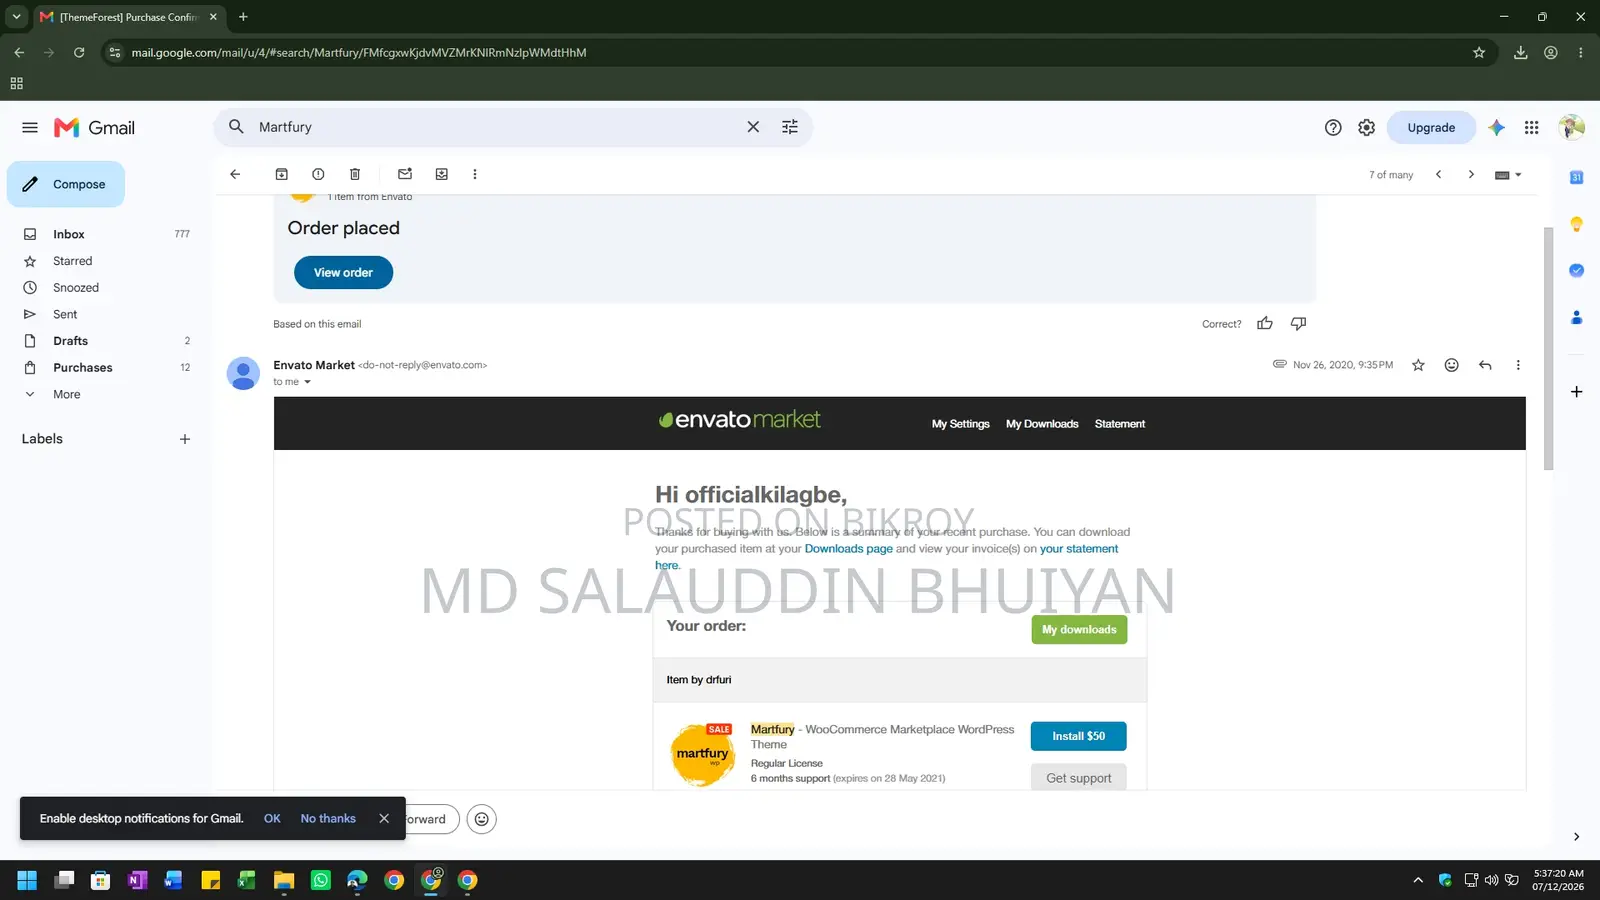
Task: Click OK on notifications prompt
Action: pyautogui.click(x=272, y=818)
